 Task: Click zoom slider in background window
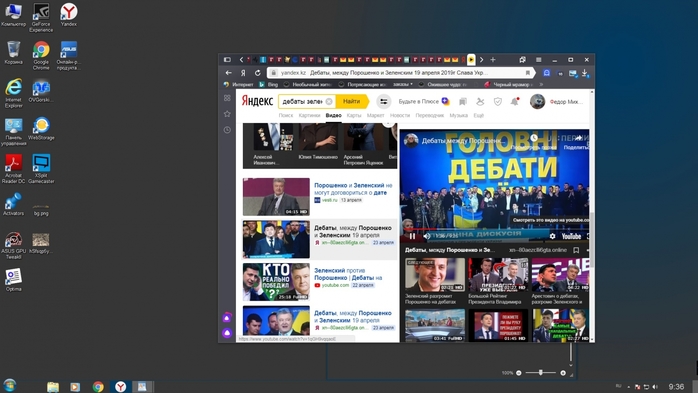(541, 373)
